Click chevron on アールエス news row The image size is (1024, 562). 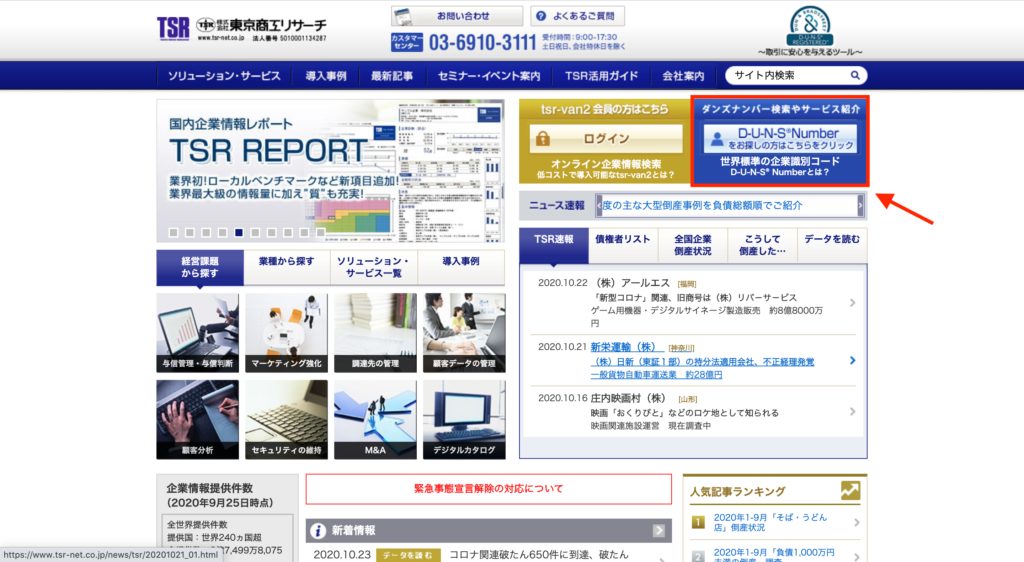pos(852,303)
